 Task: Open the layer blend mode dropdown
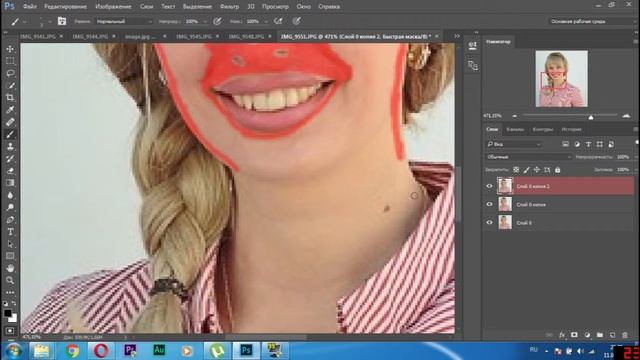coord(529,157)
